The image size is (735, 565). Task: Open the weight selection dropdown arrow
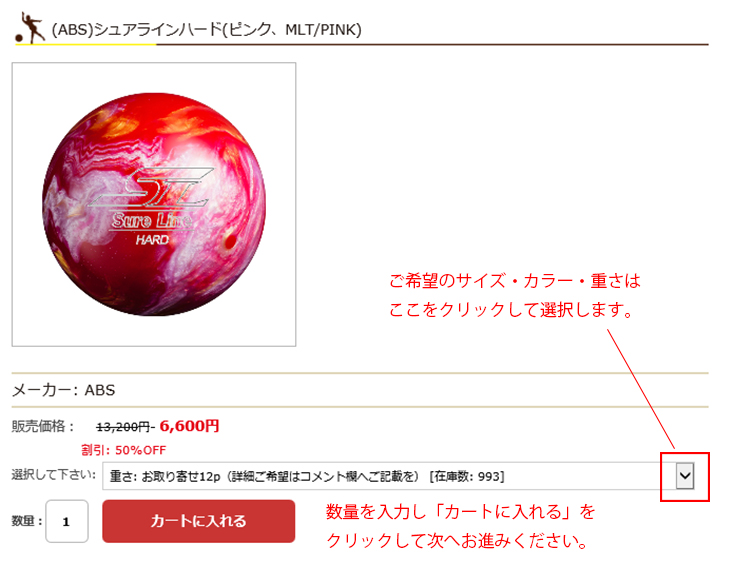684,476
